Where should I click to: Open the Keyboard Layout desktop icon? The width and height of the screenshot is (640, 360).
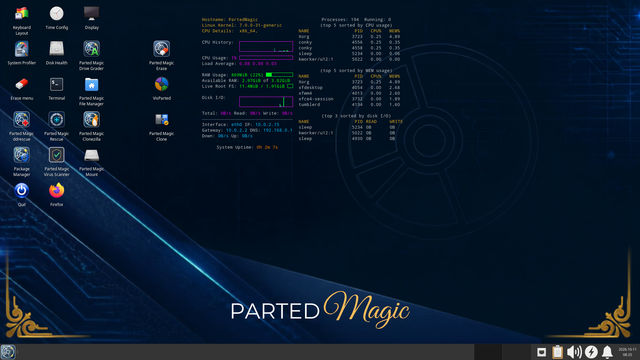[x=22, y=14]
